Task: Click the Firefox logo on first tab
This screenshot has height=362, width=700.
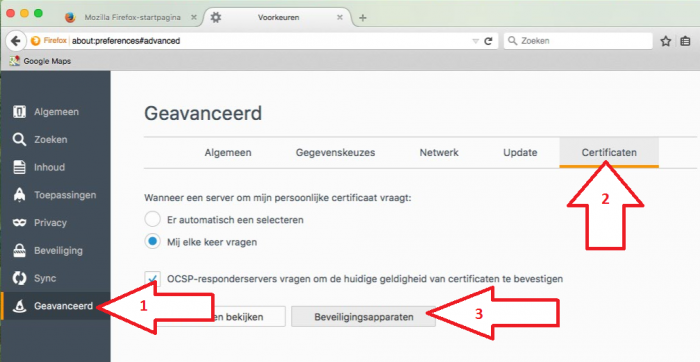Action: 71,17
